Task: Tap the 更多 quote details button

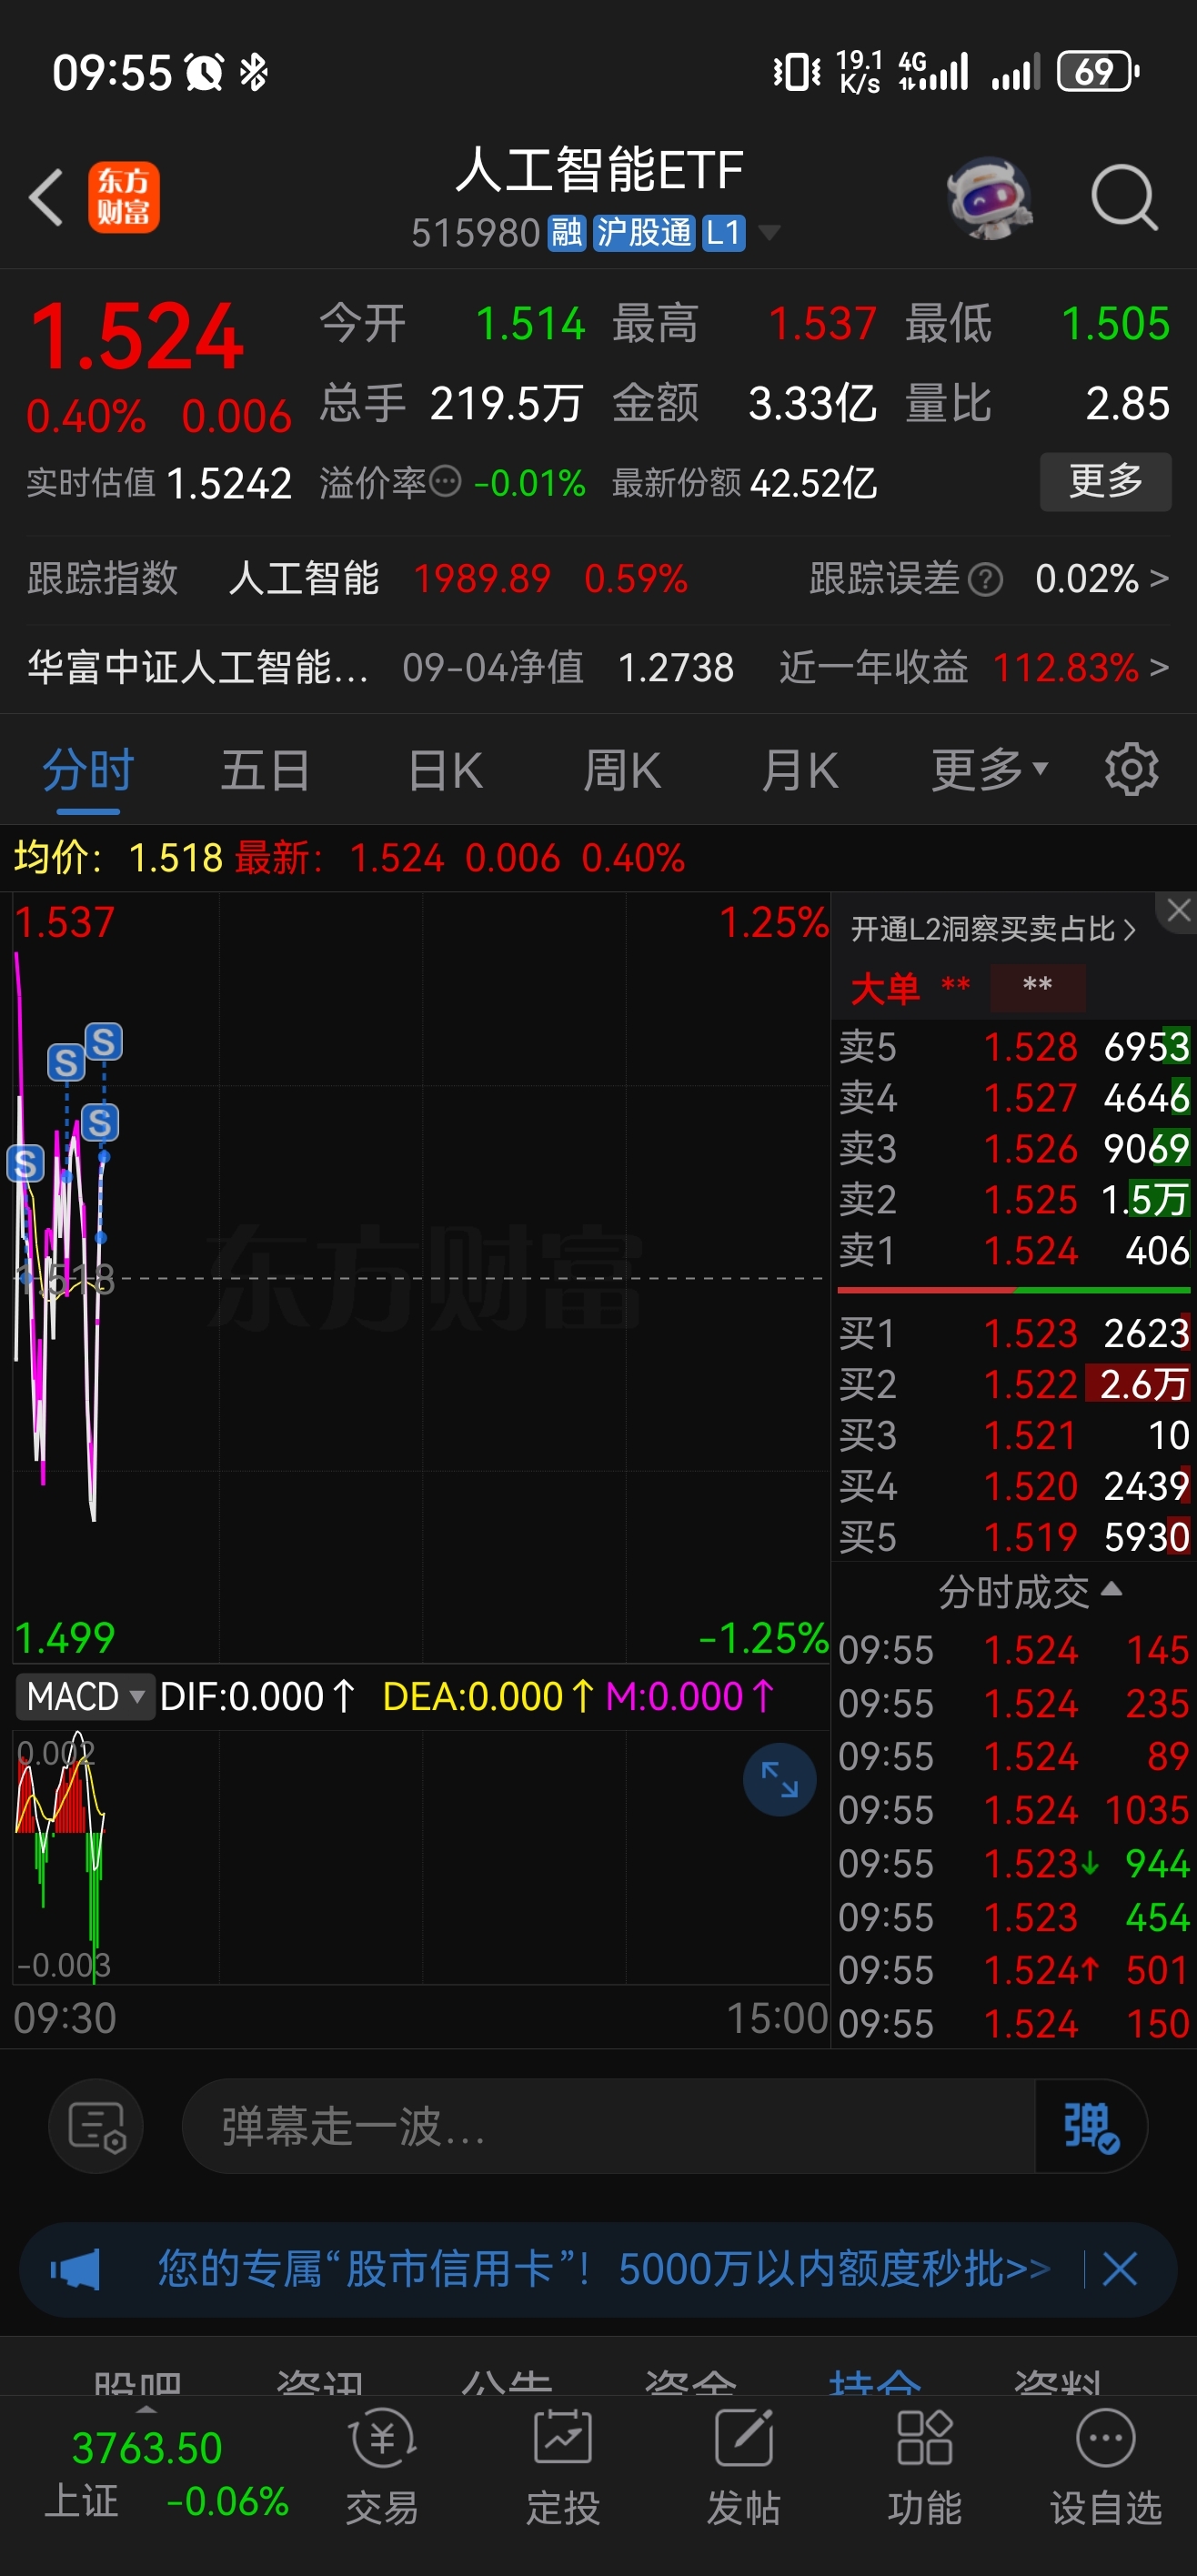Action: point(1106,482)
